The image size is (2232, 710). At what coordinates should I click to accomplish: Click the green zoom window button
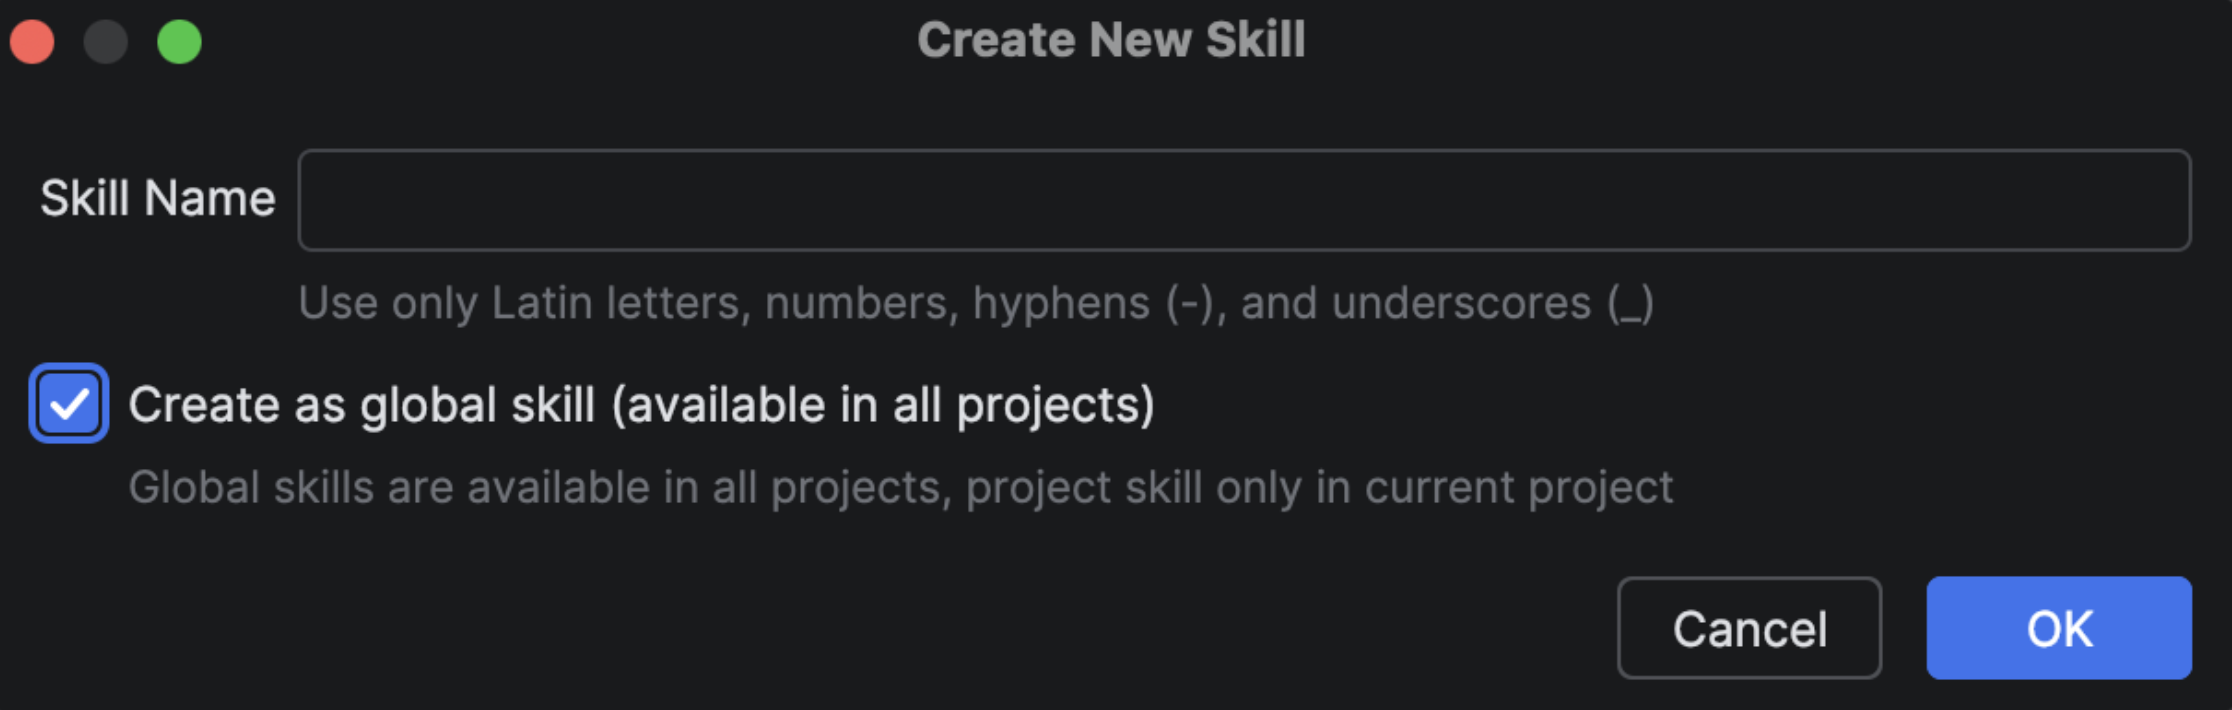click(x=180, y=42)
